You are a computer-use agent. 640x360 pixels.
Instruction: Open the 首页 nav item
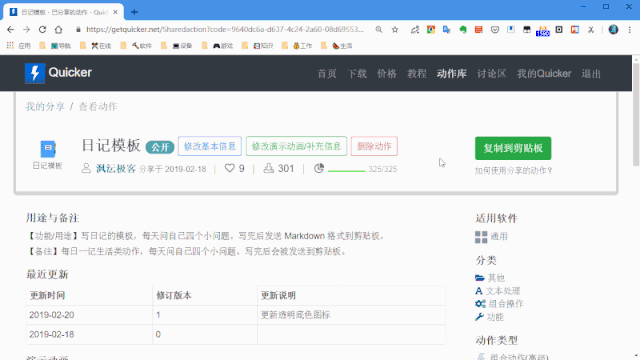click(327, 73)
